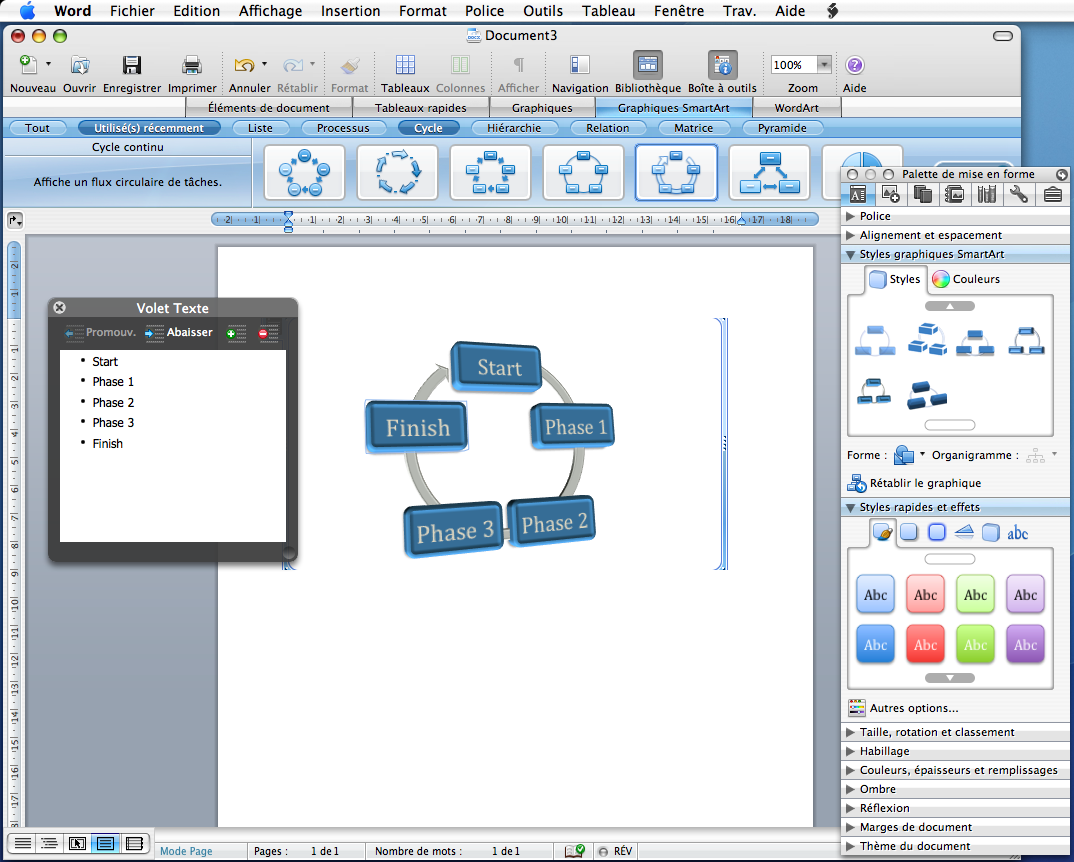Switch to Publishing layout view button

click(x=77, y=843)
